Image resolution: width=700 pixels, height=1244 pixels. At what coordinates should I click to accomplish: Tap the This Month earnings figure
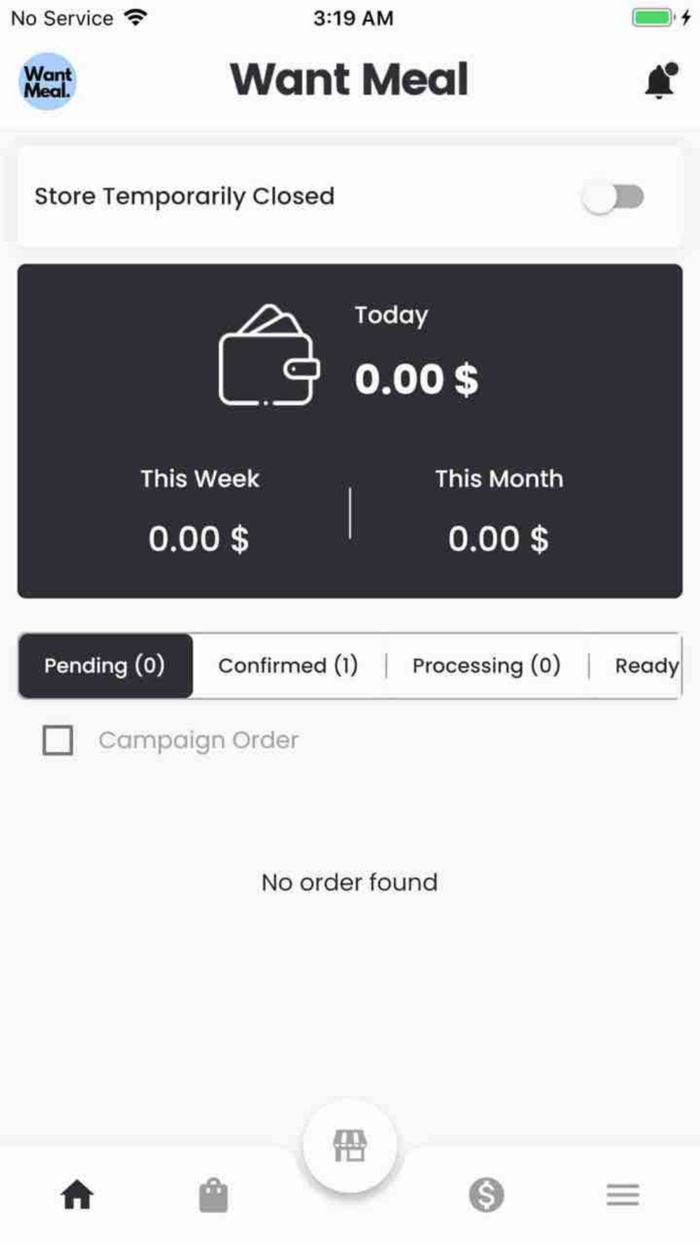[498, 539]
